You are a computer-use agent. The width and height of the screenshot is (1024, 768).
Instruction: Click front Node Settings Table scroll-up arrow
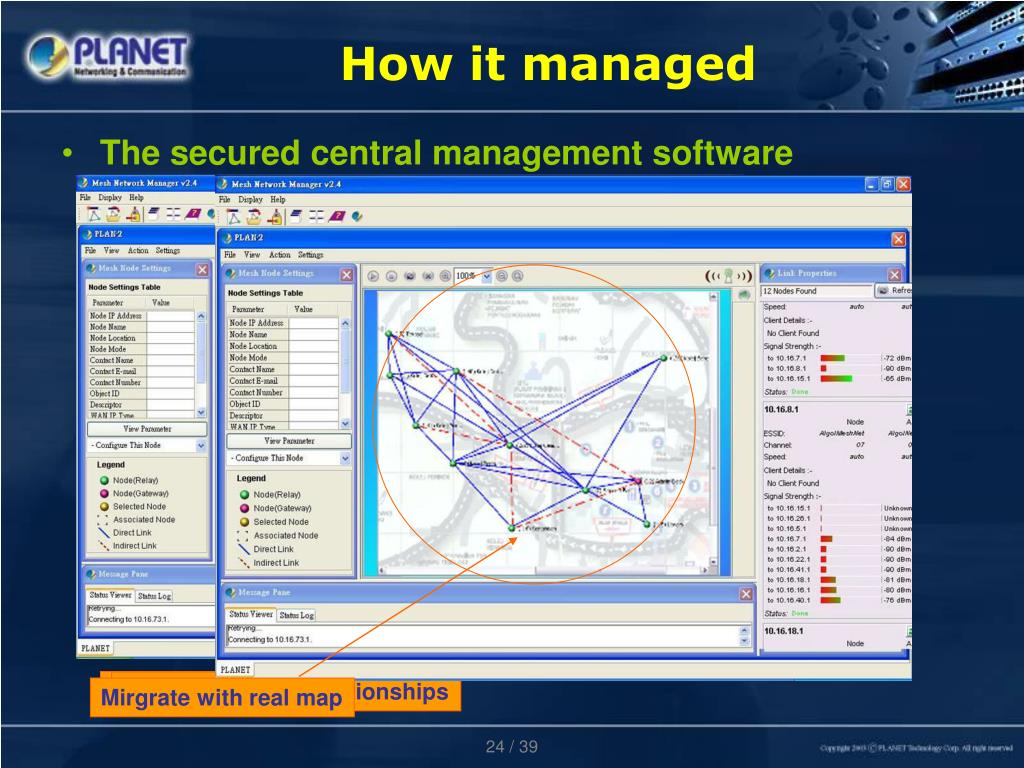tap(345, 324)
